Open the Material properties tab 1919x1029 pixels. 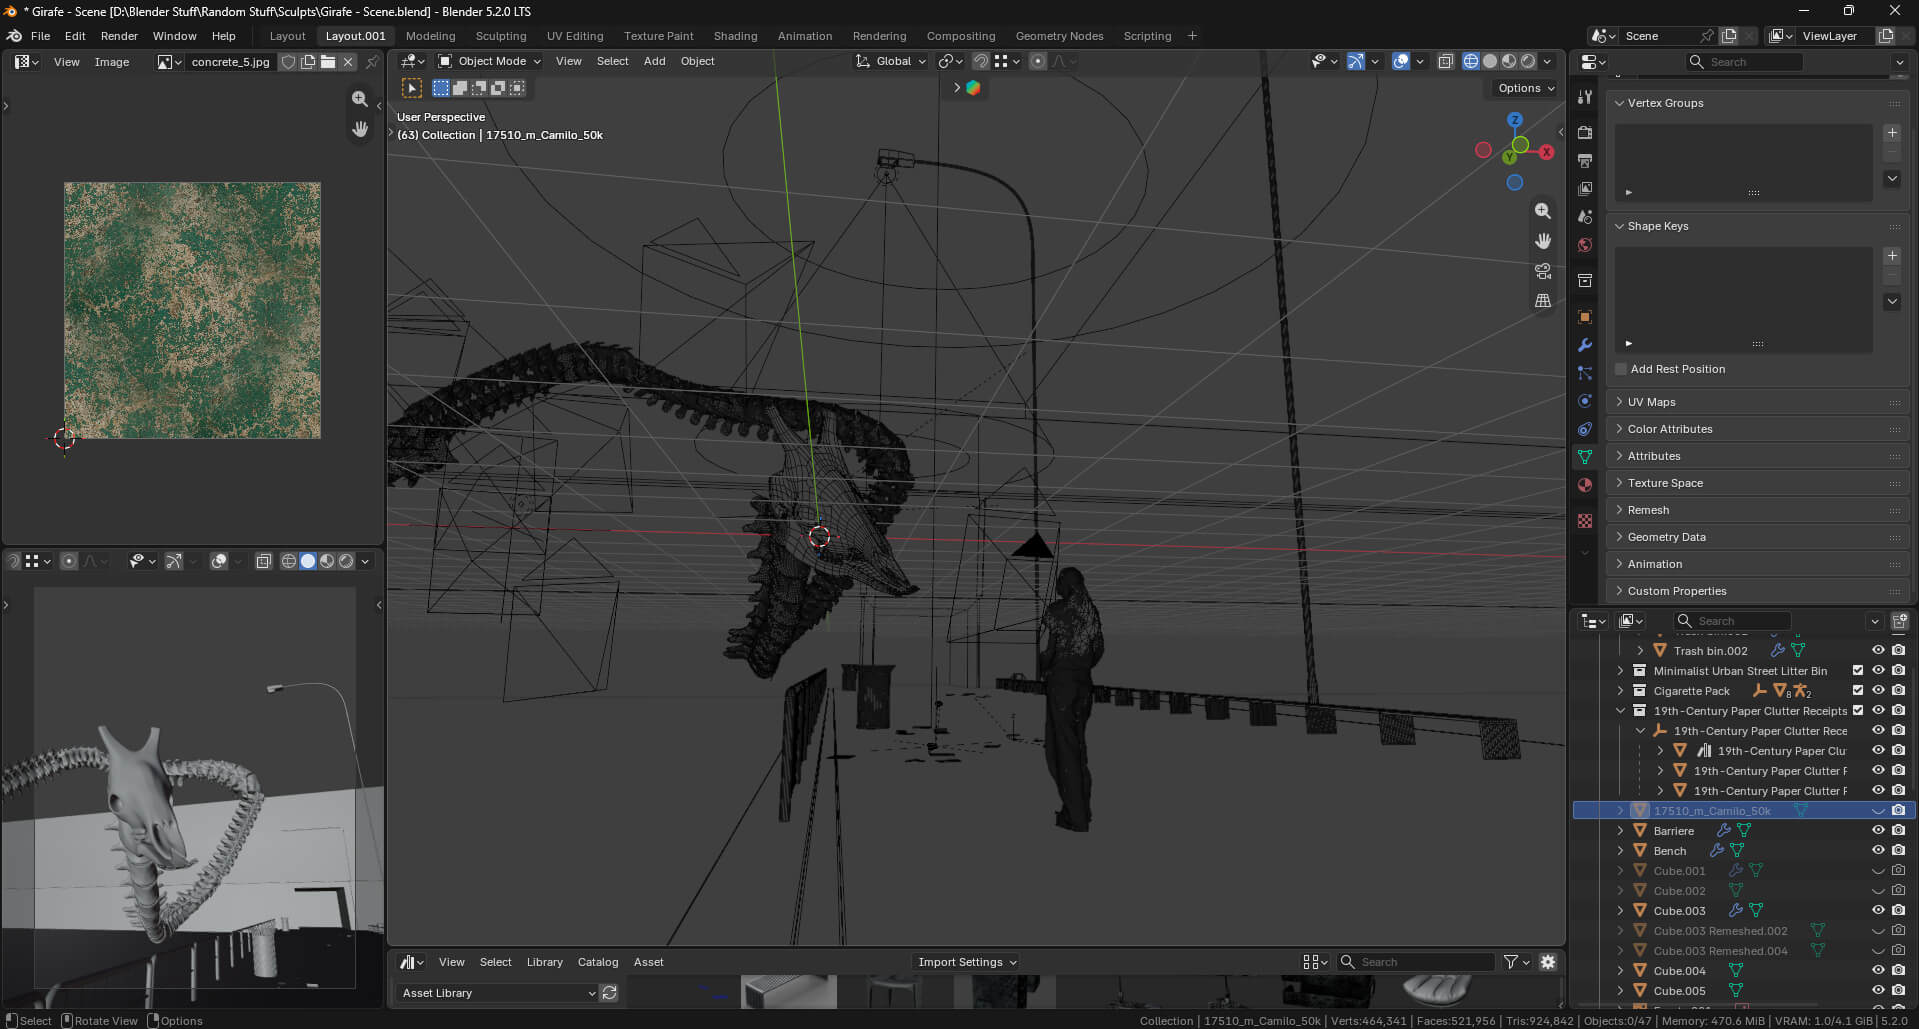[x=1585, y=485]
